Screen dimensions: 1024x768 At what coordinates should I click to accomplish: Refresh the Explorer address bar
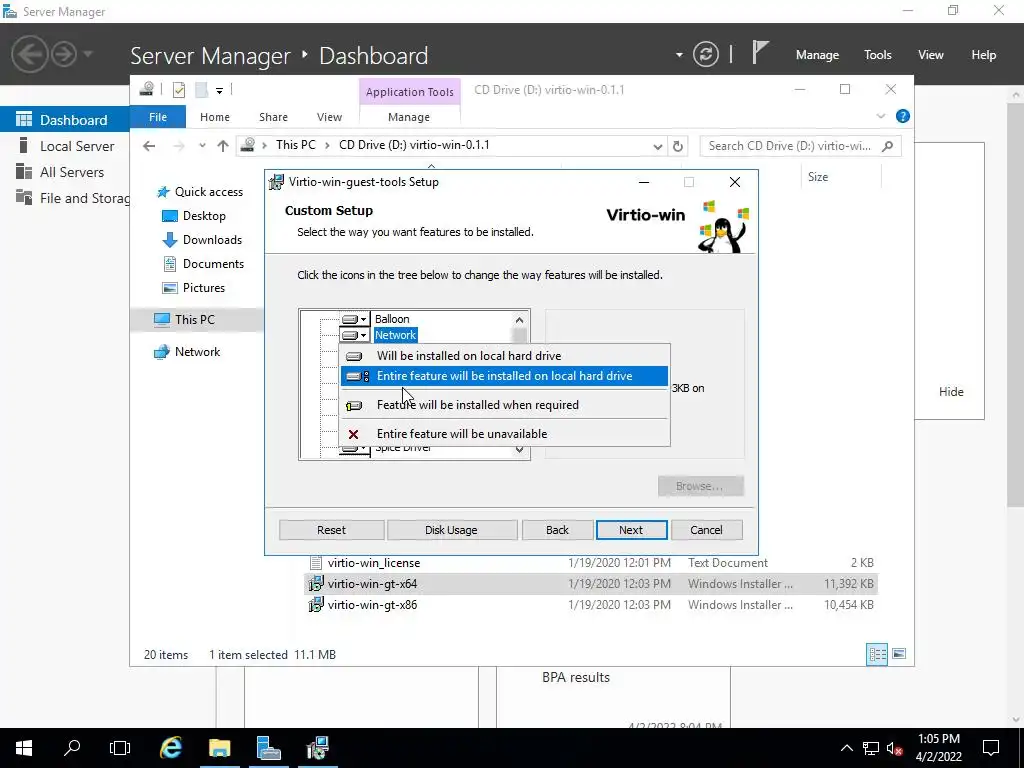[x=678, y=146]
